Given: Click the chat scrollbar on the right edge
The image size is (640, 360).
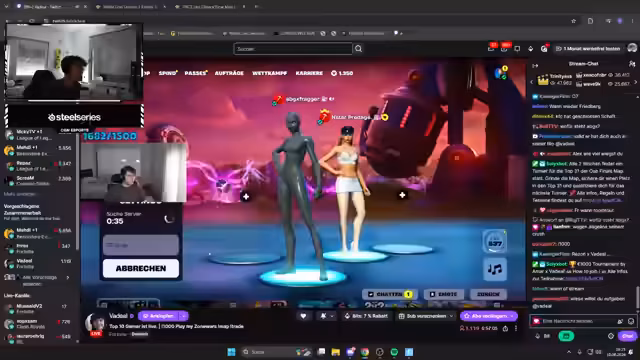Looking at the screenshot, I should pos(637,298).
